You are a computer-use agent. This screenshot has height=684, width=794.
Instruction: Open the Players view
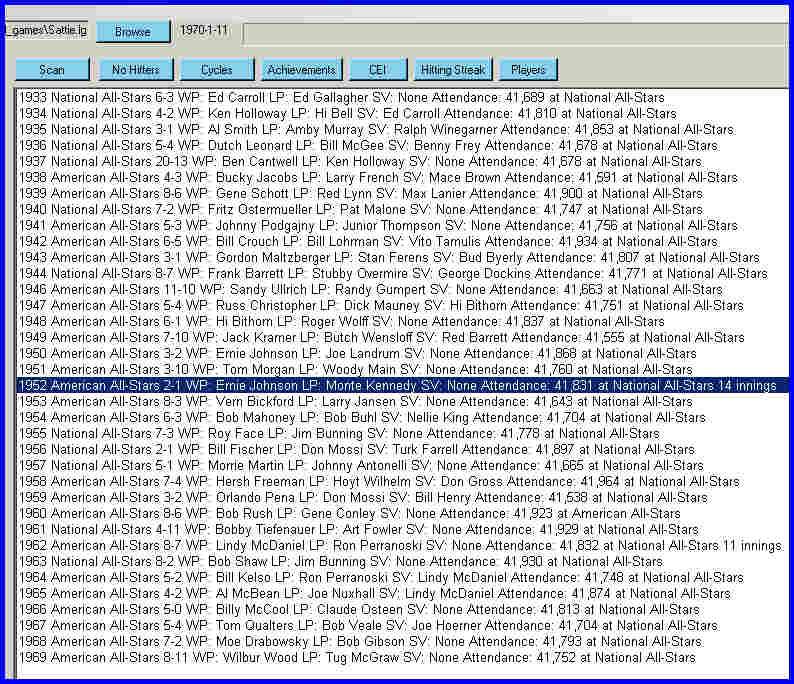point(528,70)
